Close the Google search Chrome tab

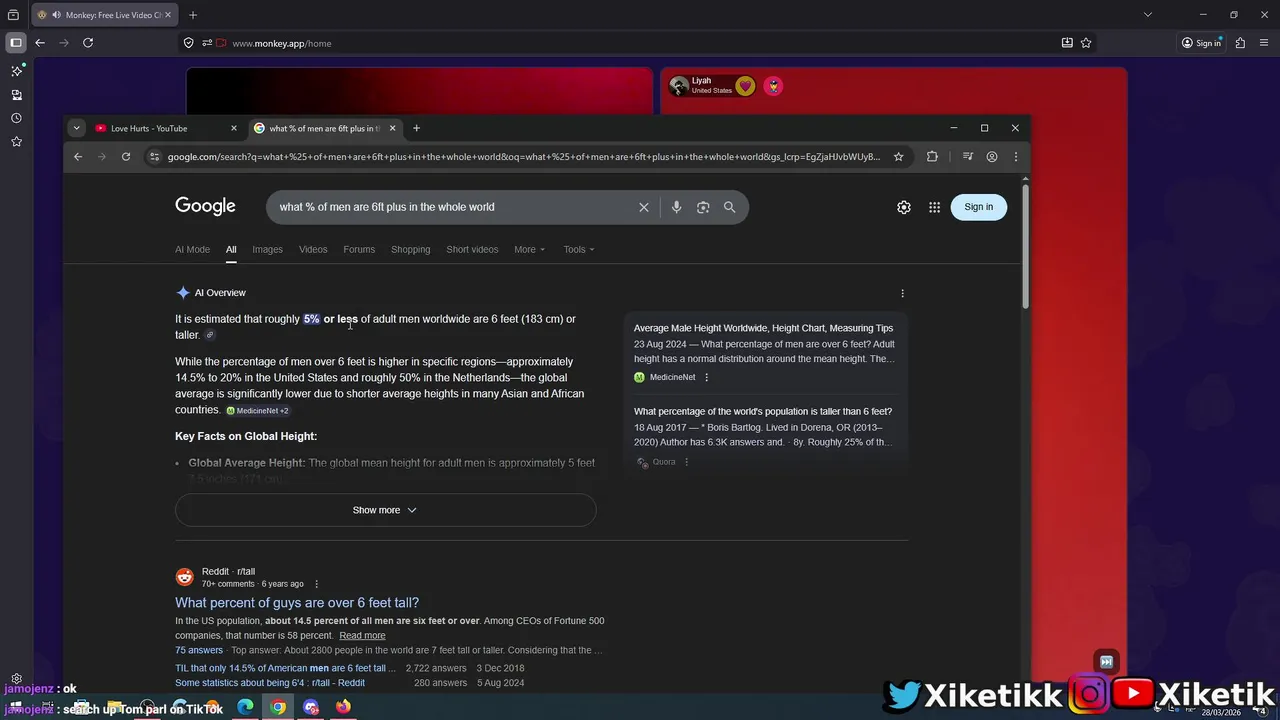(x=392, y=128)
